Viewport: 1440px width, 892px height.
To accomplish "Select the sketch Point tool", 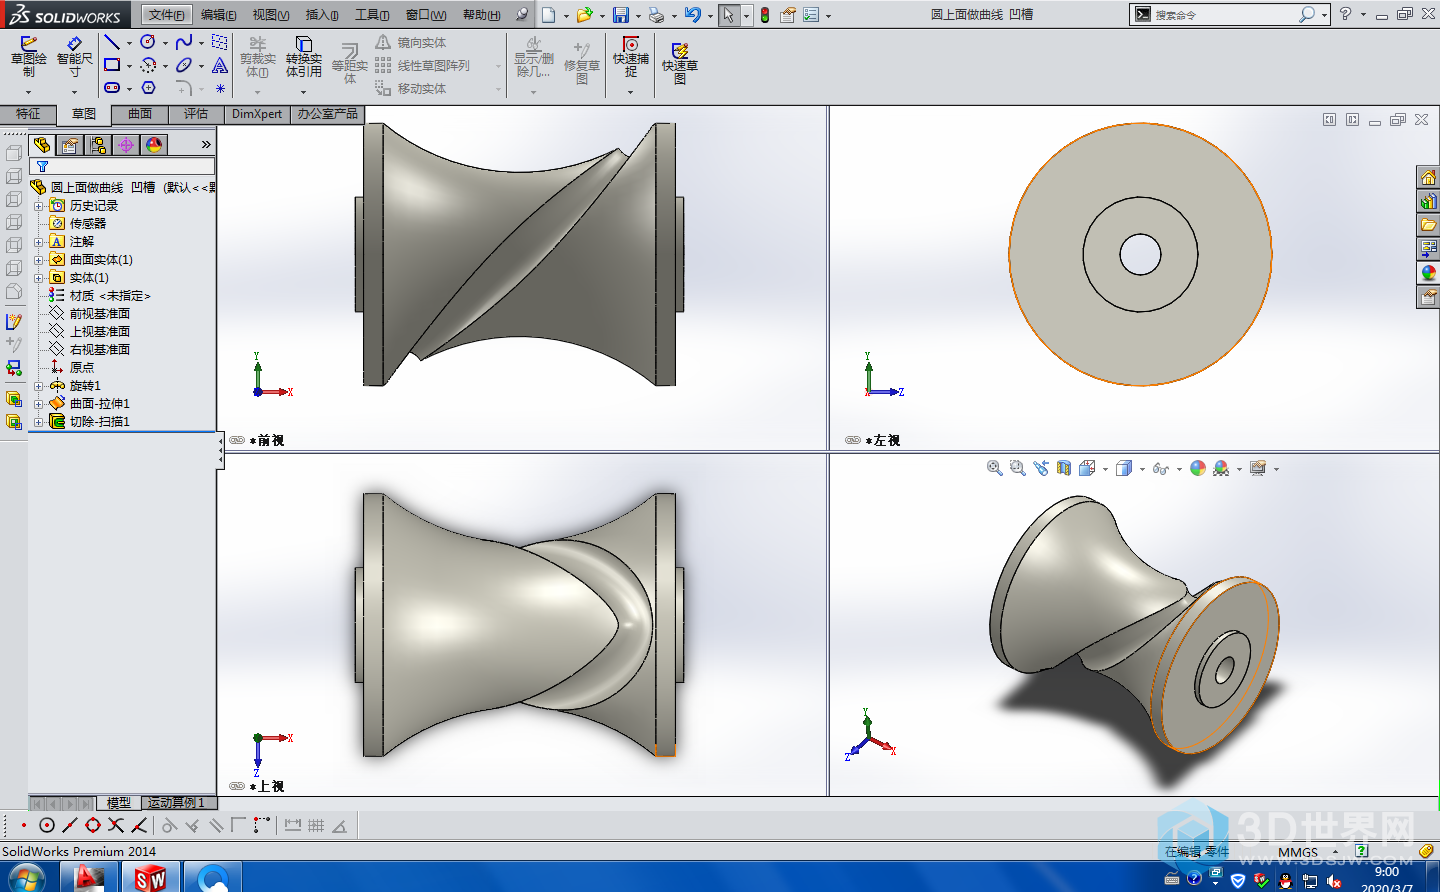I will point(220,88).
